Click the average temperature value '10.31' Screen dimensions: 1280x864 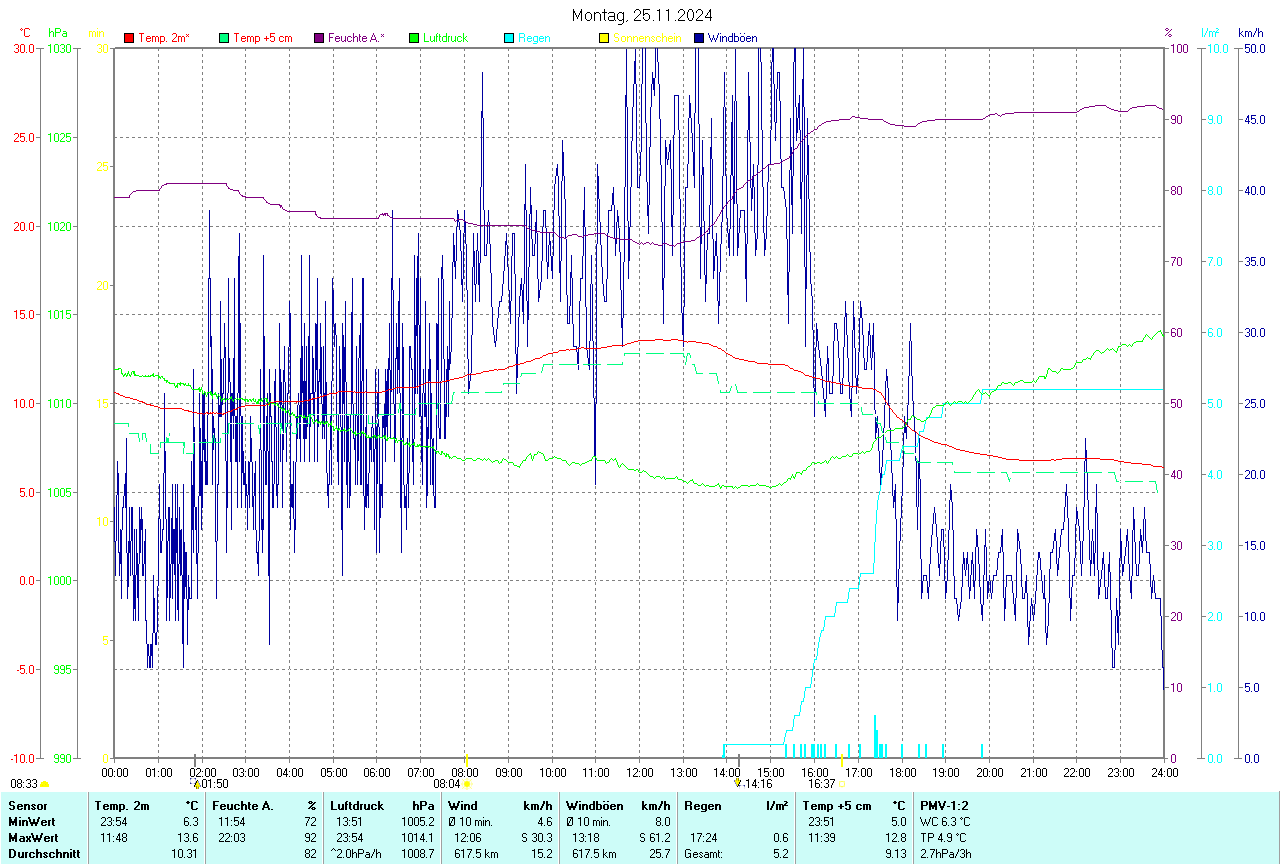coord(185,853)
